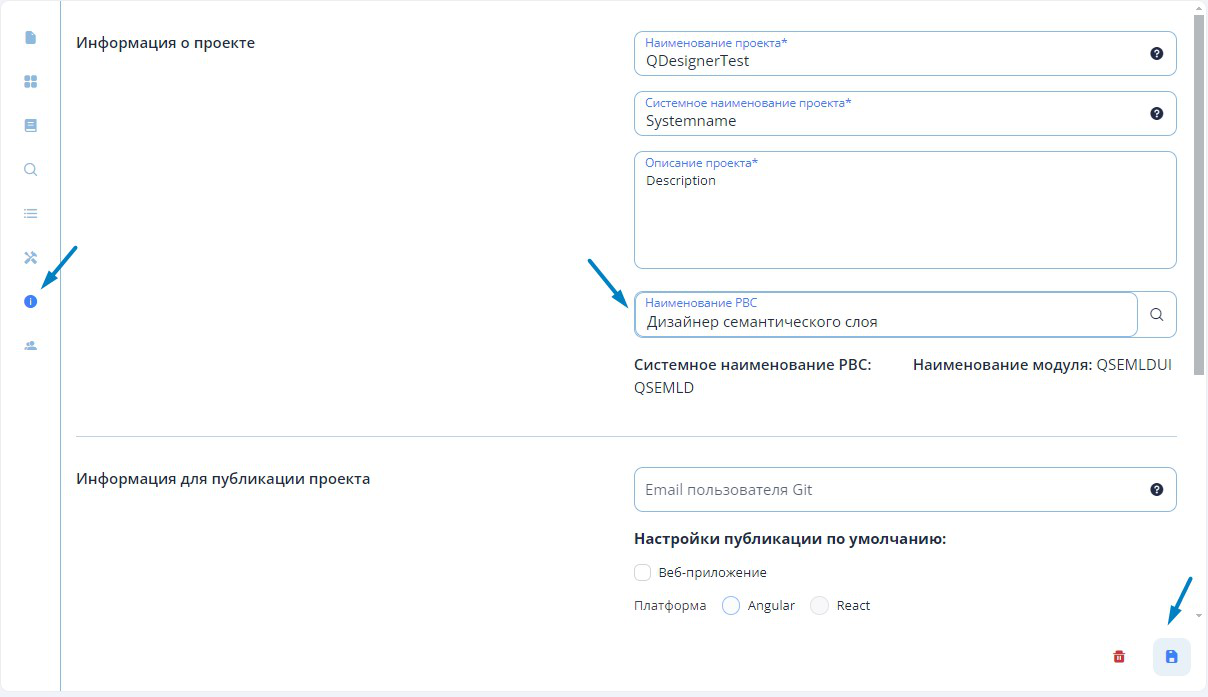Screen dimensions: 1208x697
Task: Focus the Email пользователя Git field
Action: 905,490
